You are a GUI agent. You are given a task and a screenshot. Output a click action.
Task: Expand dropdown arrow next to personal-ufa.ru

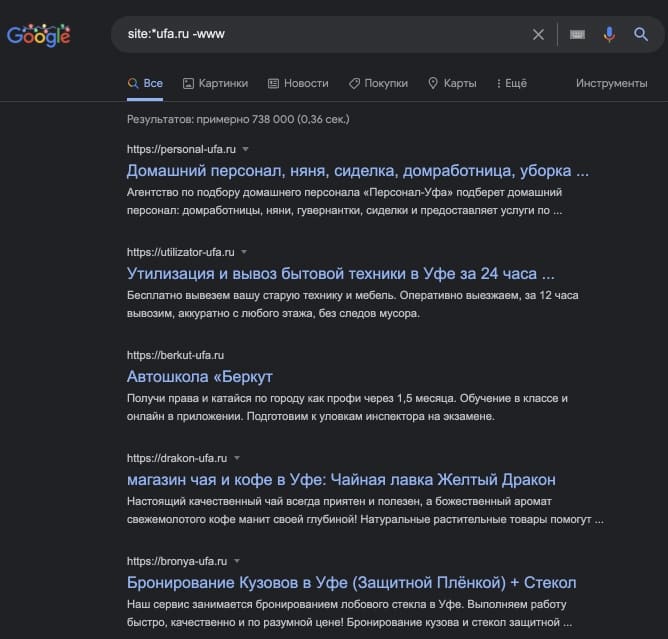tap(245, 149)
